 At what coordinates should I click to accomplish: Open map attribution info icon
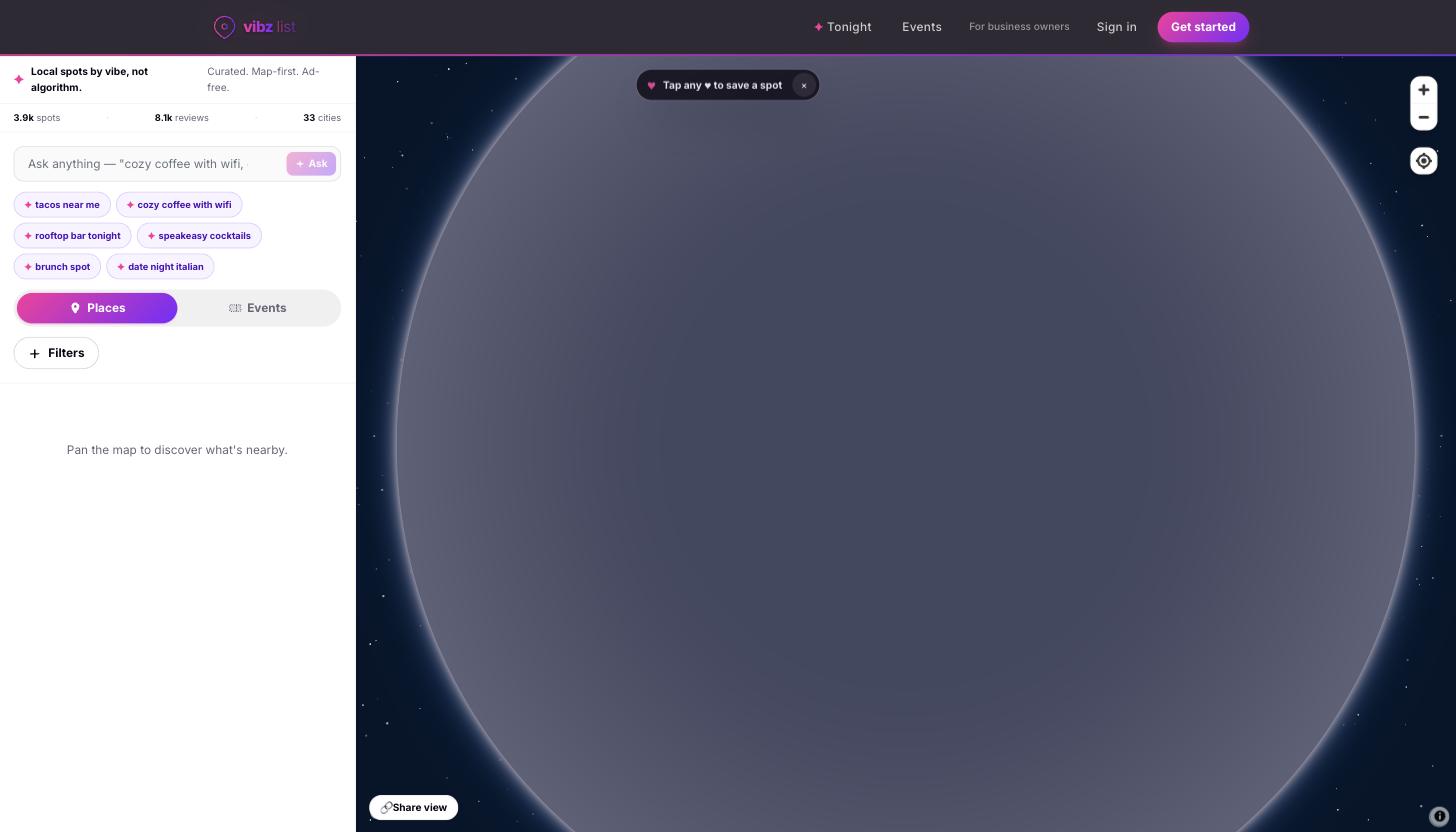(x=1440, y=816)
